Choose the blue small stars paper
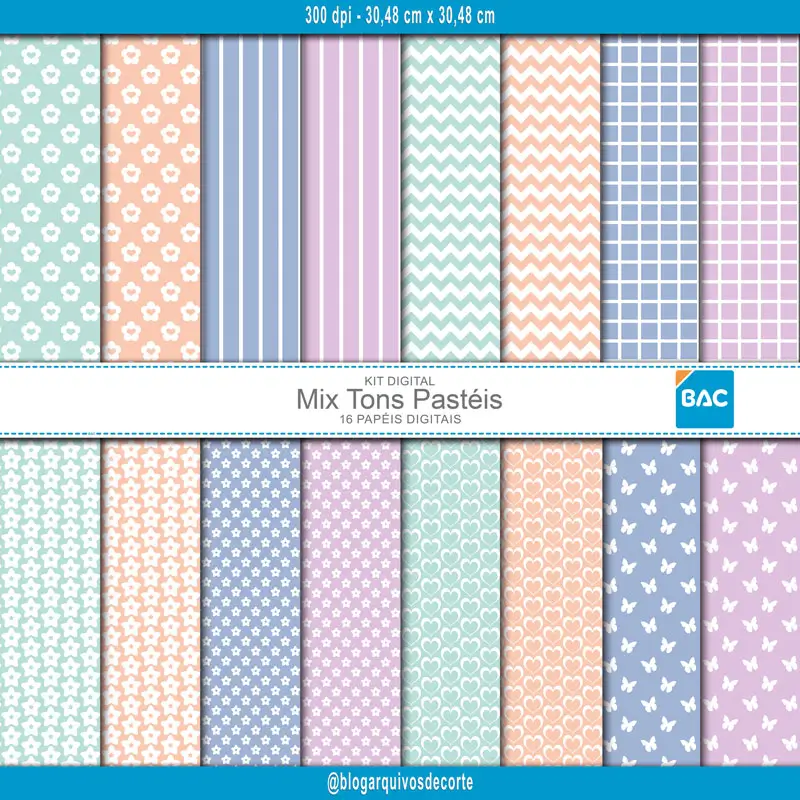The height and width of the screenshot is (800, 800). (251, 603)
